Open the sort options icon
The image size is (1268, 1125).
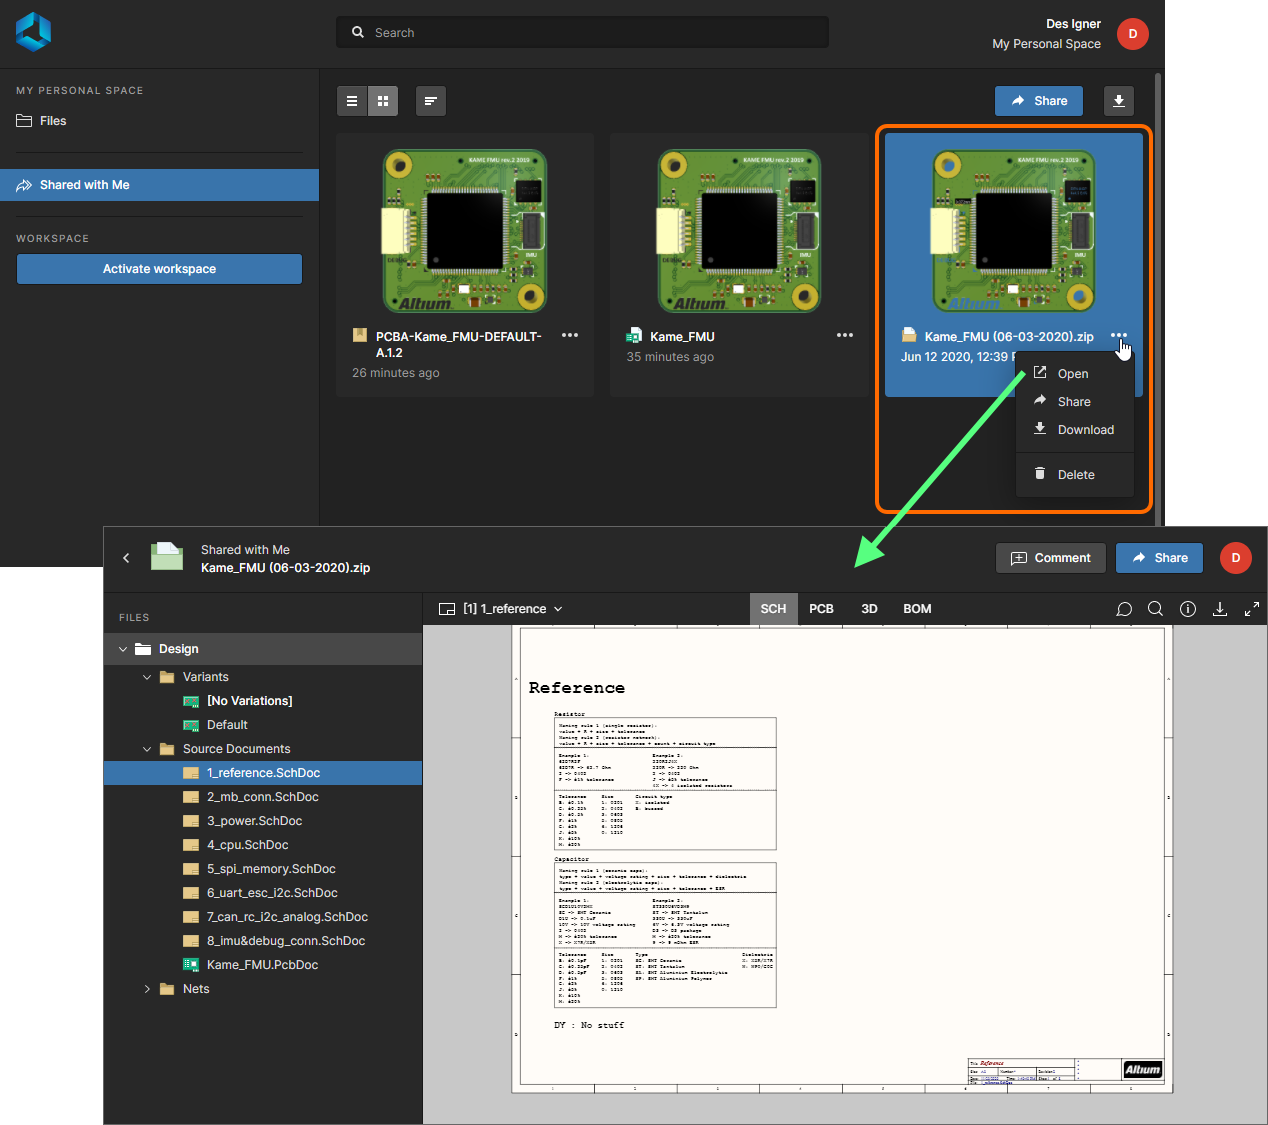(x=430, y=101)
